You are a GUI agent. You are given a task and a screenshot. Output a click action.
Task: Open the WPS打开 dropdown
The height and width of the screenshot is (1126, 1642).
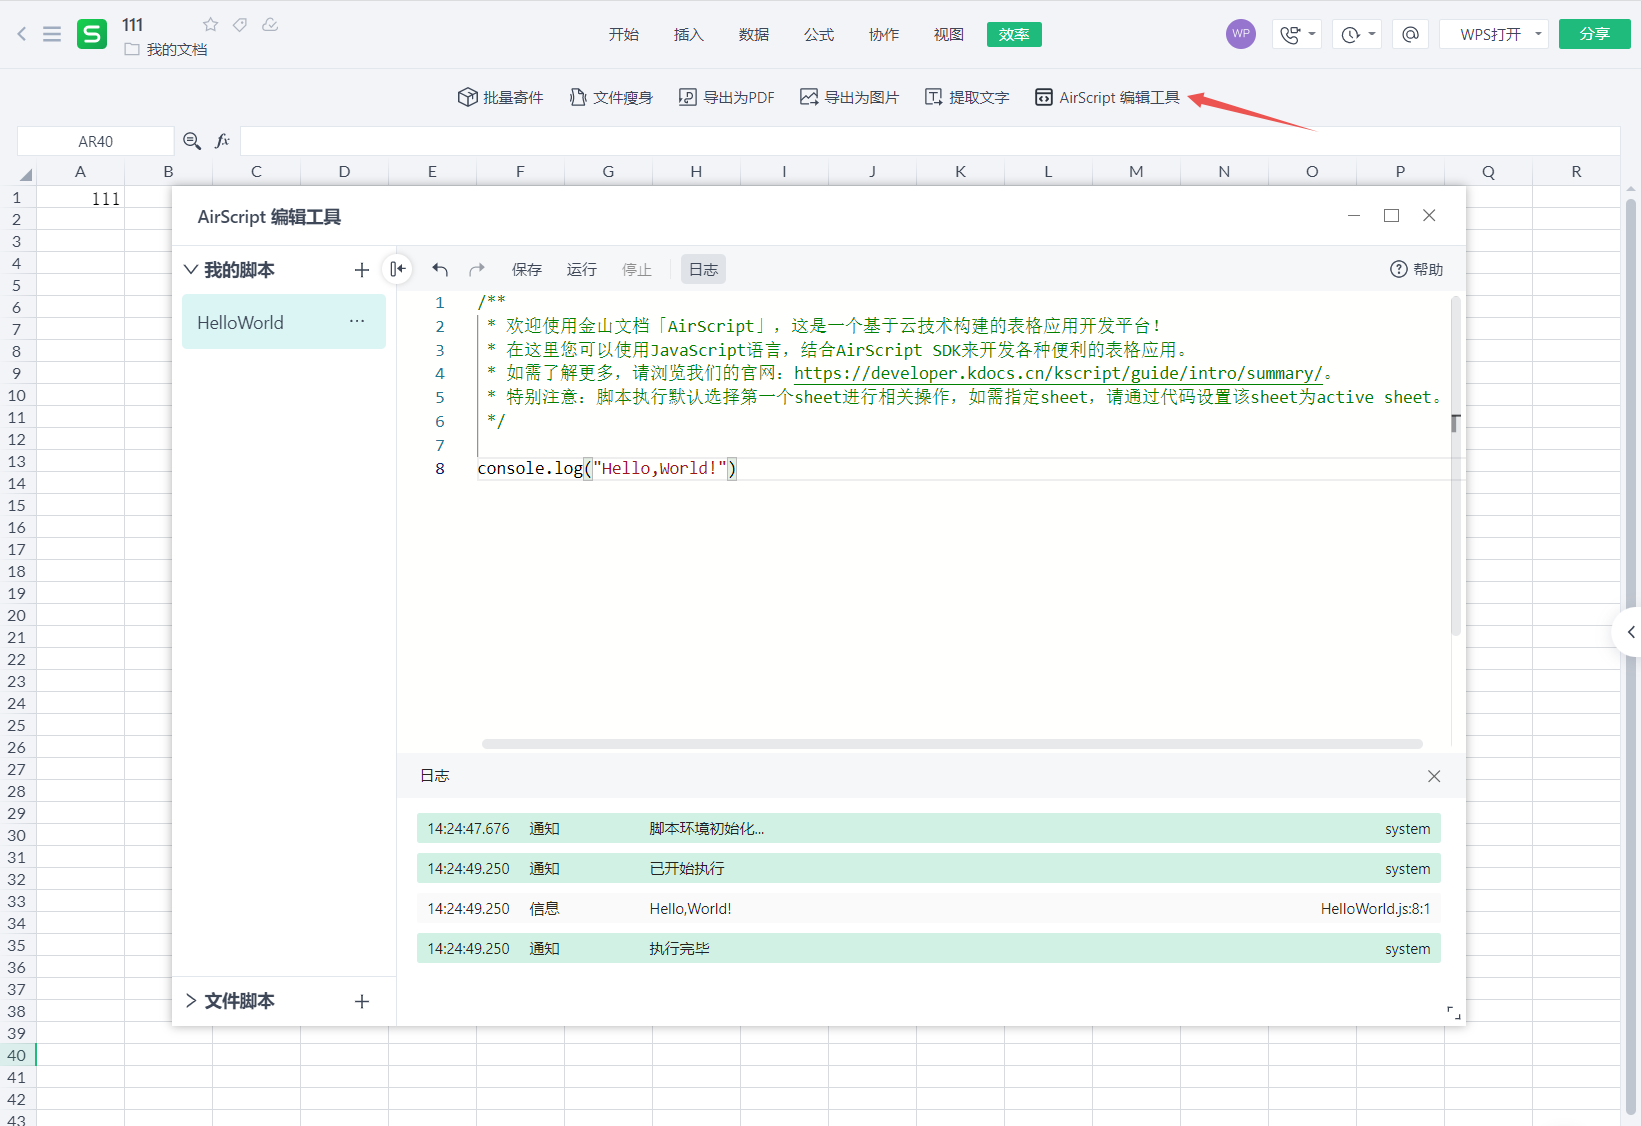pyautogui.click(x=1493, y=33)
